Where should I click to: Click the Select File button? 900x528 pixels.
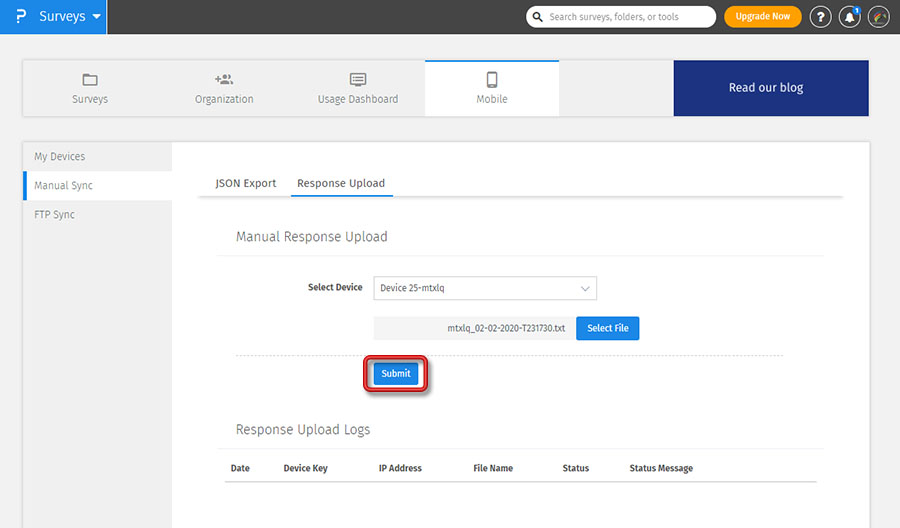coord(607,328)
